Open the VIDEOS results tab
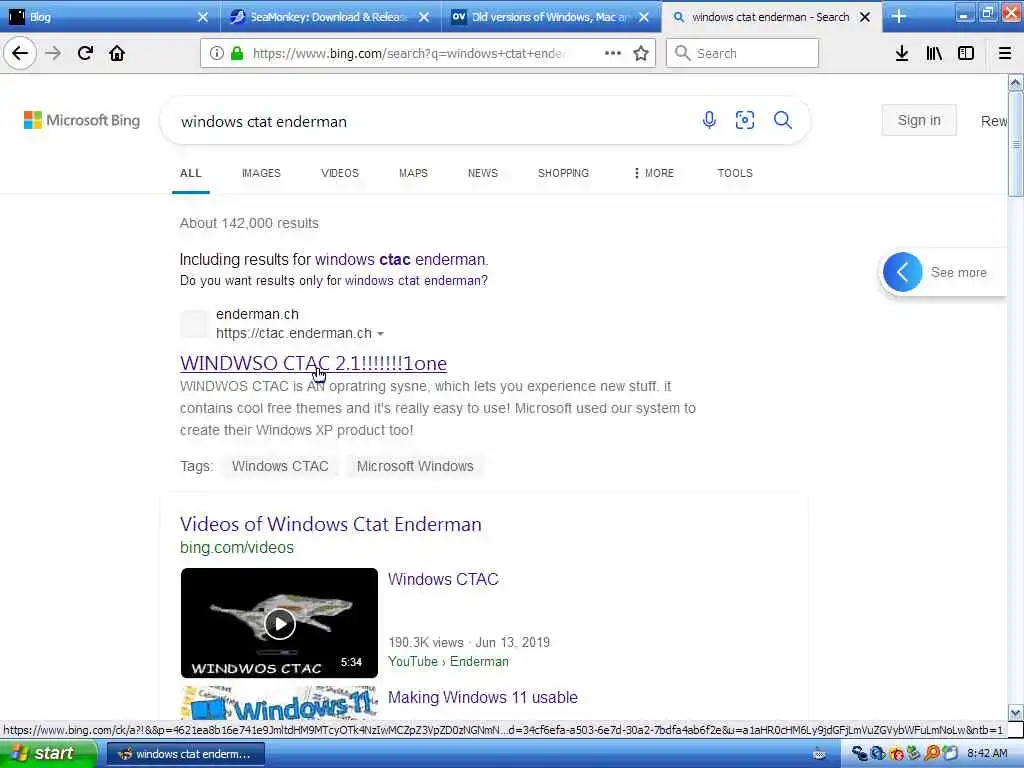The height and width of the screenshot is (768, 1024). (x=340, y=173)
